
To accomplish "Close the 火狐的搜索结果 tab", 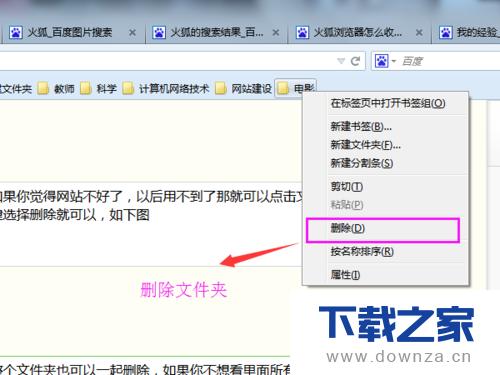I will [276, 33].
